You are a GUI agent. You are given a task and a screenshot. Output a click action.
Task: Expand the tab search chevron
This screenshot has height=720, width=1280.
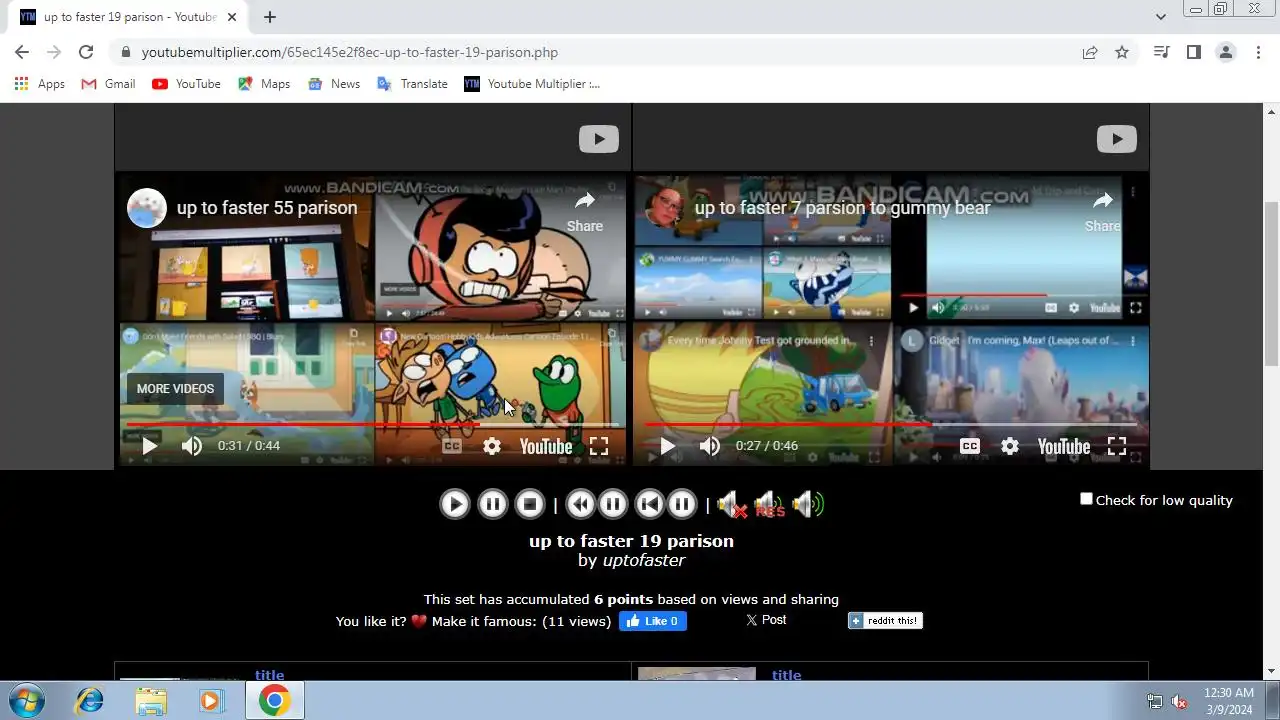[1160, 17]
